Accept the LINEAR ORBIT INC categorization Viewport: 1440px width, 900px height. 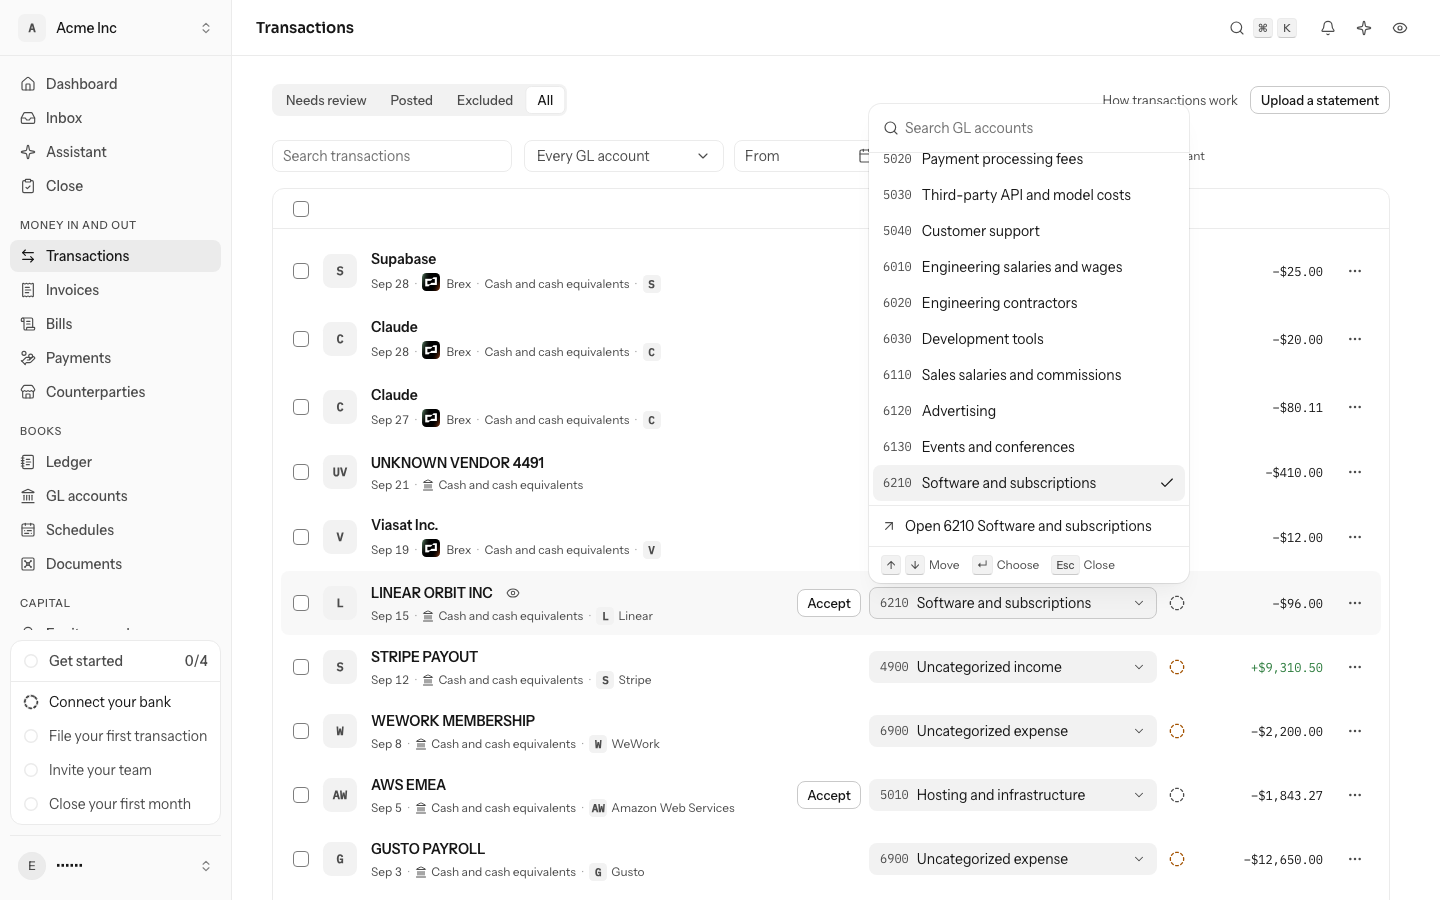coord(829,603)
